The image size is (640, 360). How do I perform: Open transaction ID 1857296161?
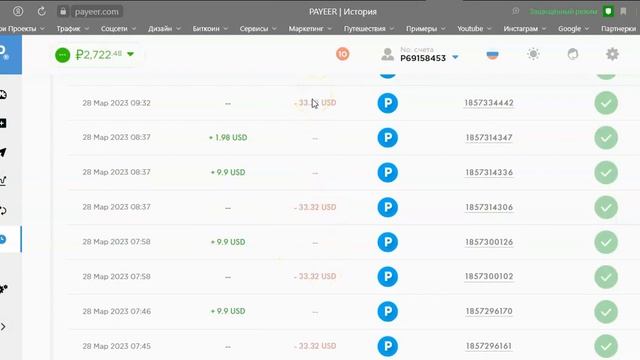tap(489, 346)
